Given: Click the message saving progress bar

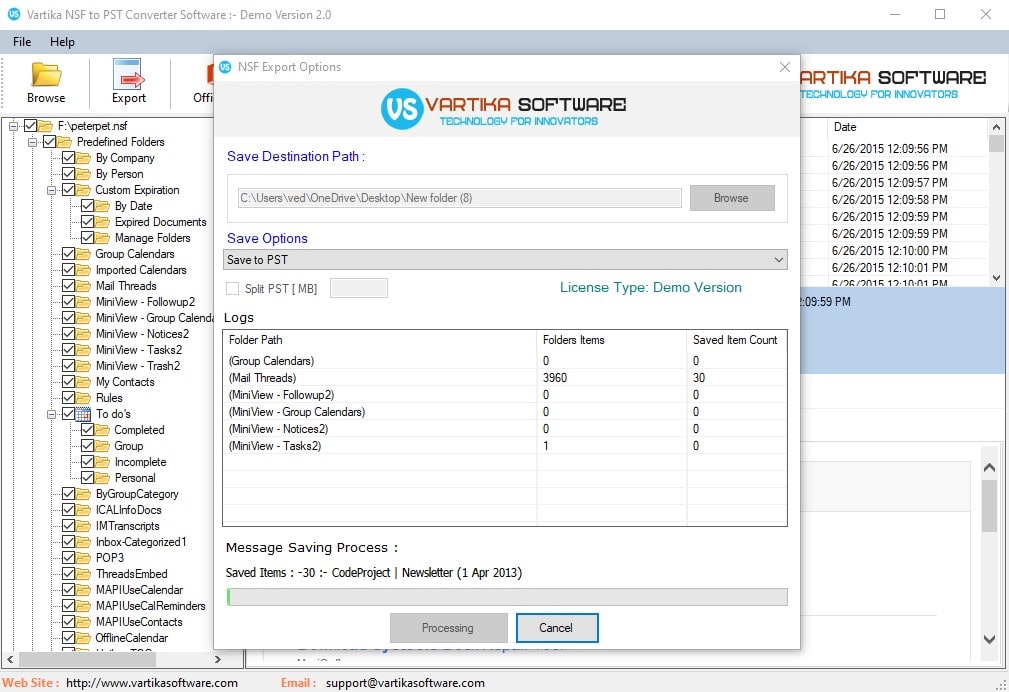Looking at the screenshot, I should [x=506, y=597].
